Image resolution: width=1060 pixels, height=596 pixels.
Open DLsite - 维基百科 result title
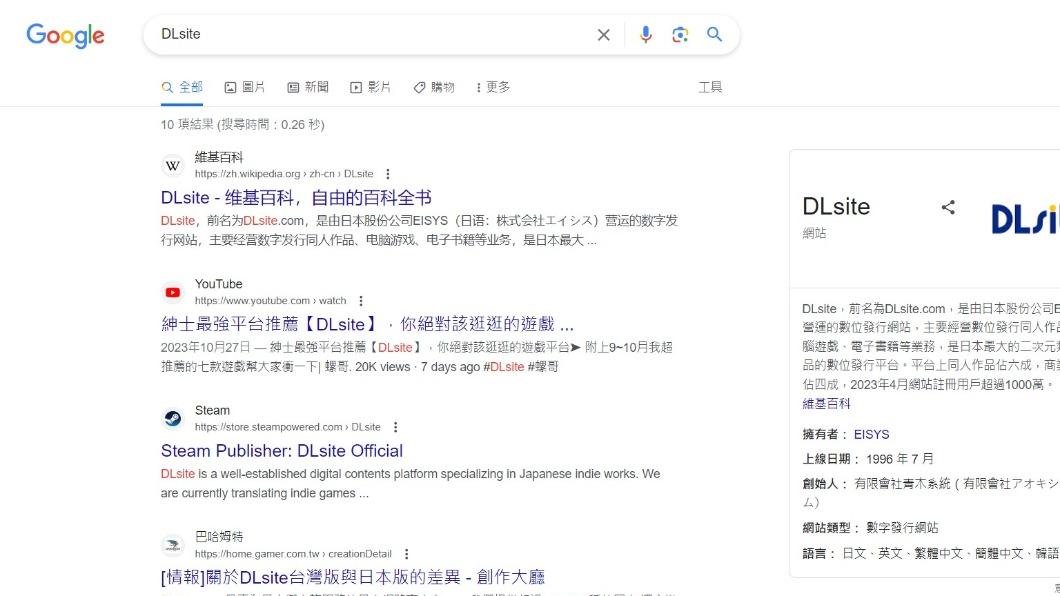pyautogui.click(x=296, y=198)
